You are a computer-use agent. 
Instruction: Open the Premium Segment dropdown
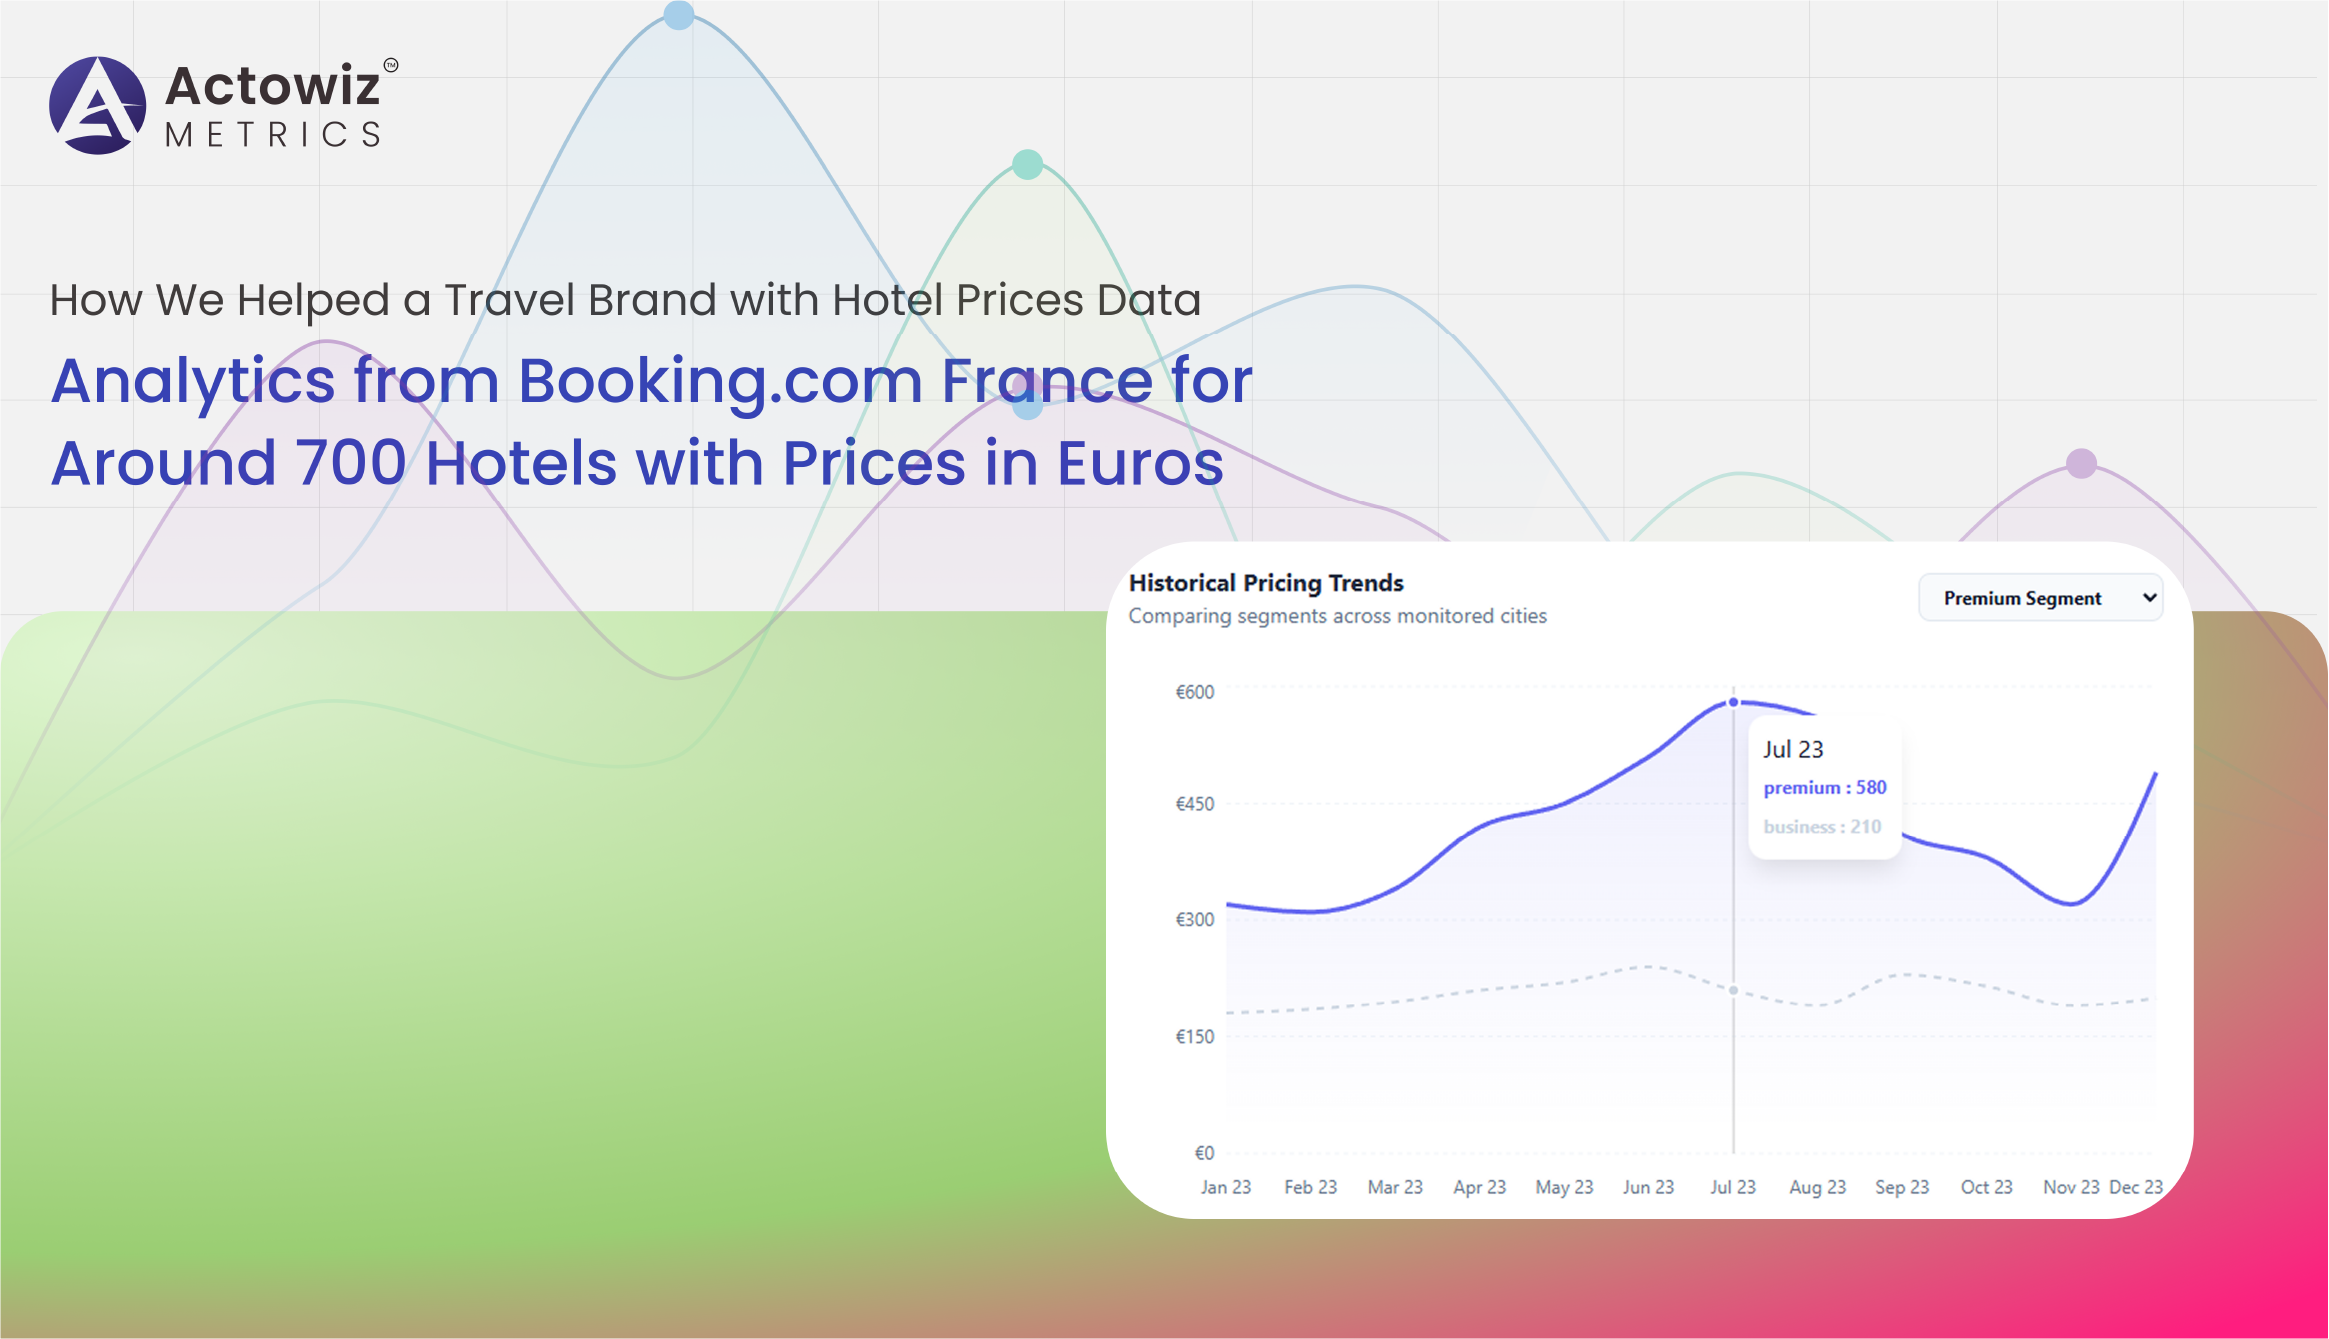tap(2040, 598)
